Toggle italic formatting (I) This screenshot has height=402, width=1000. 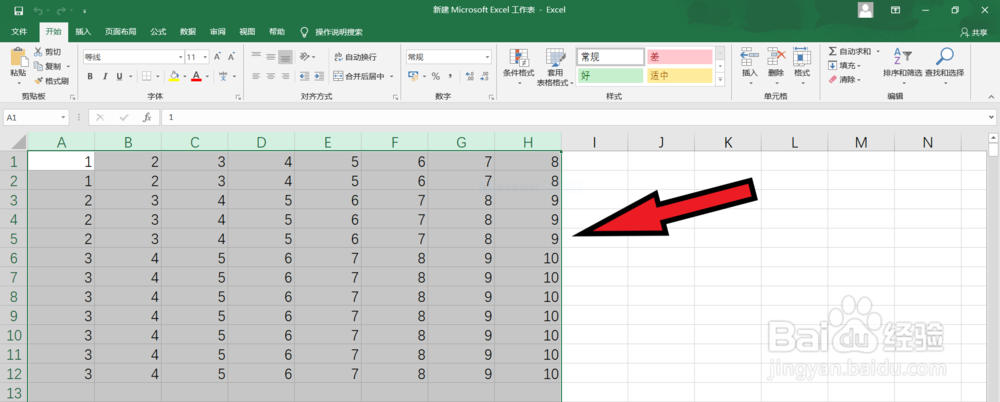pyautogui.click(x=103, y=77)
